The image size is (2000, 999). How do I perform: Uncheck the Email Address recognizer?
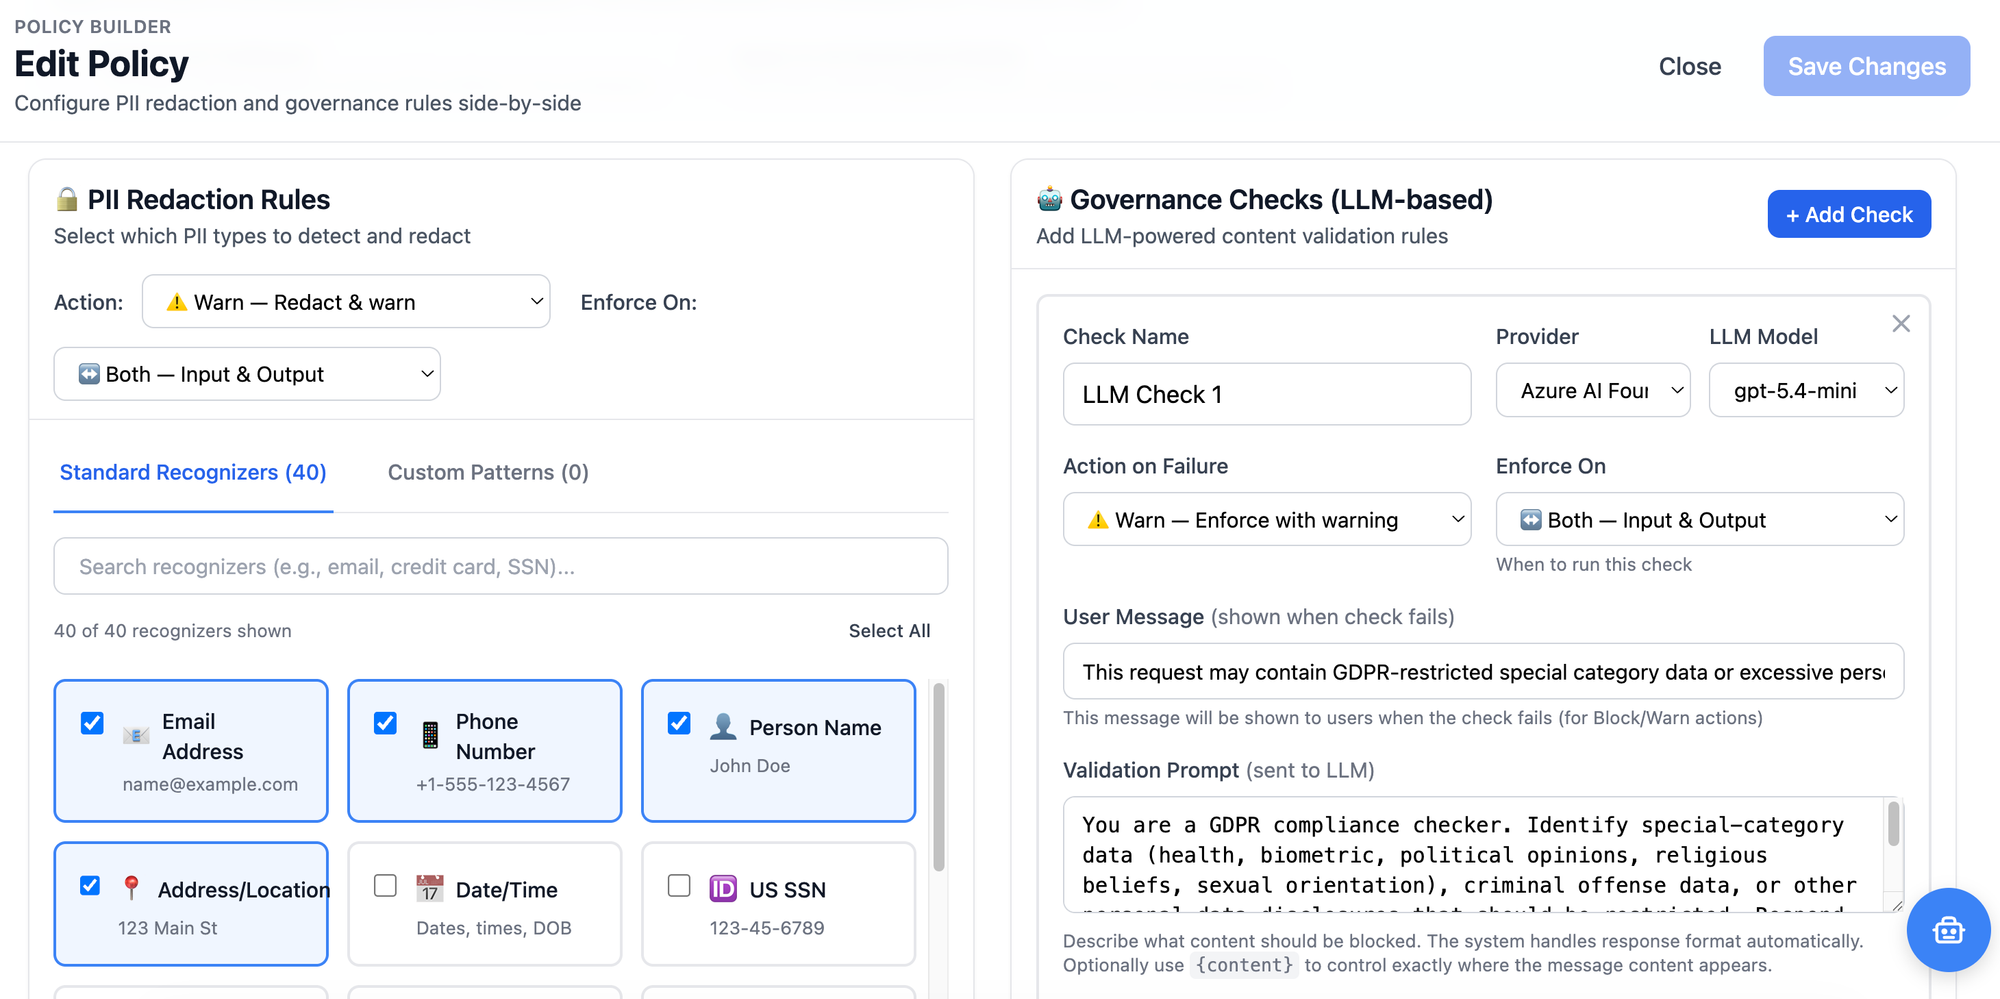point(92,723)
